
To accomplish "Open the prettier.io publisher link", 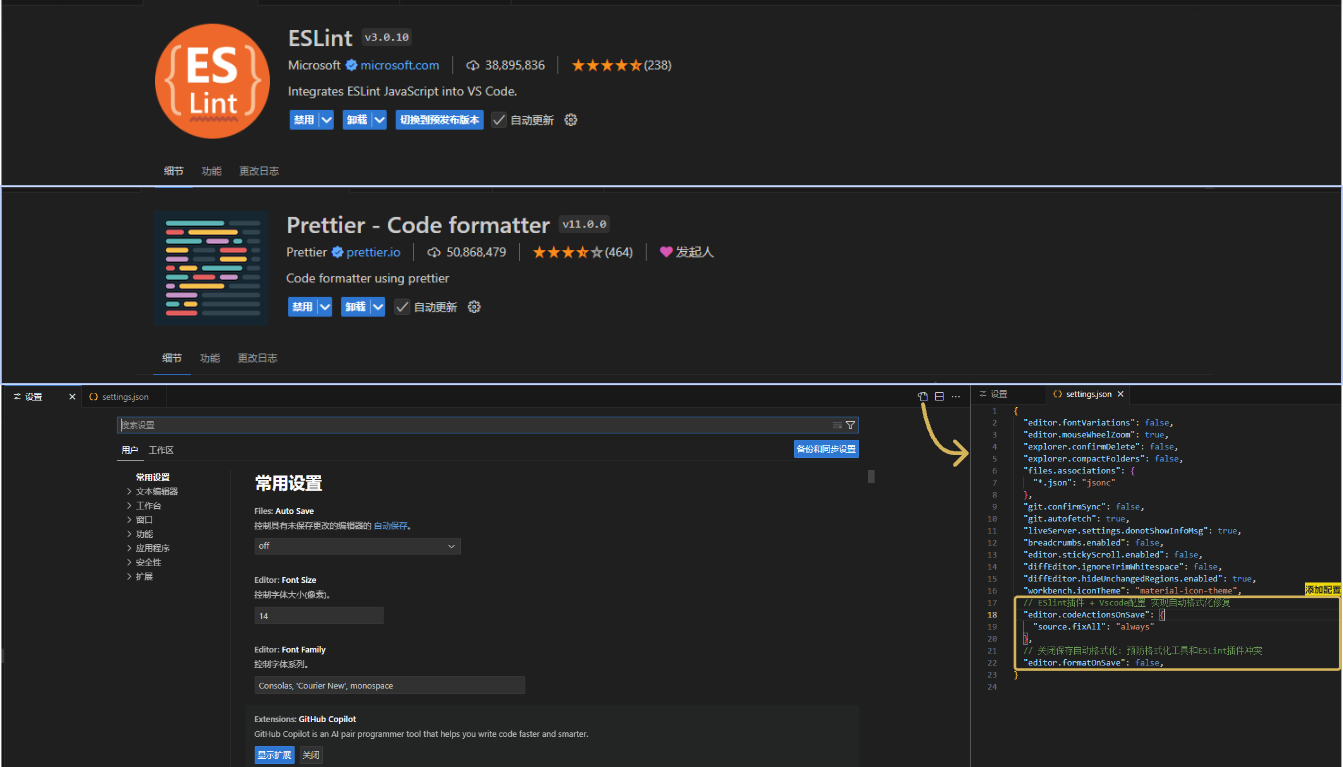I will 373,252.
